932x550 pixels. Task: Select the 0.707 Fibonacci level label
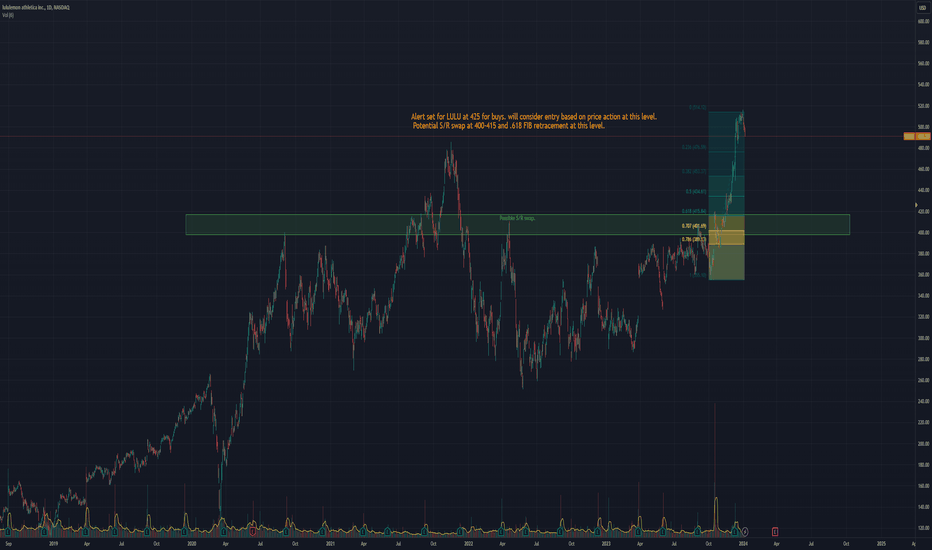click(x=694, y=226)
